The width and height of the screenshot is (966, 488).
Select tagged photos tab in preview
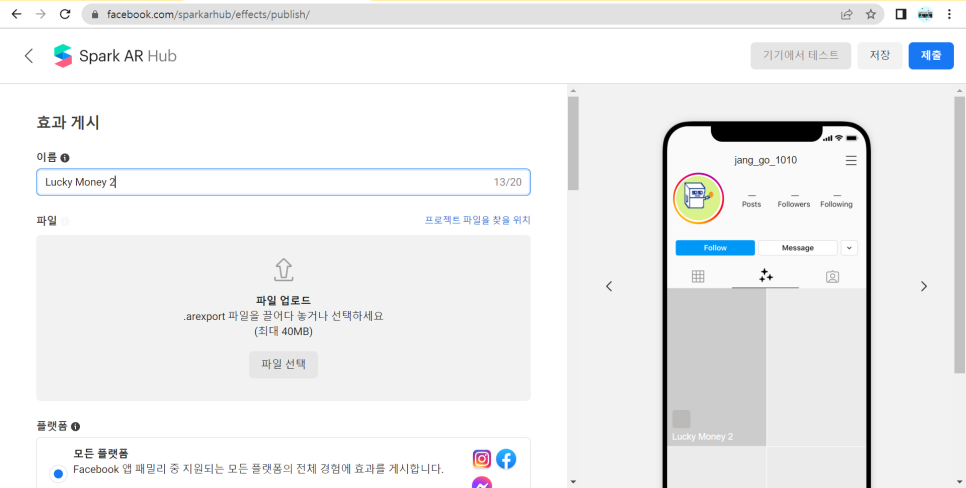point(832,277)
